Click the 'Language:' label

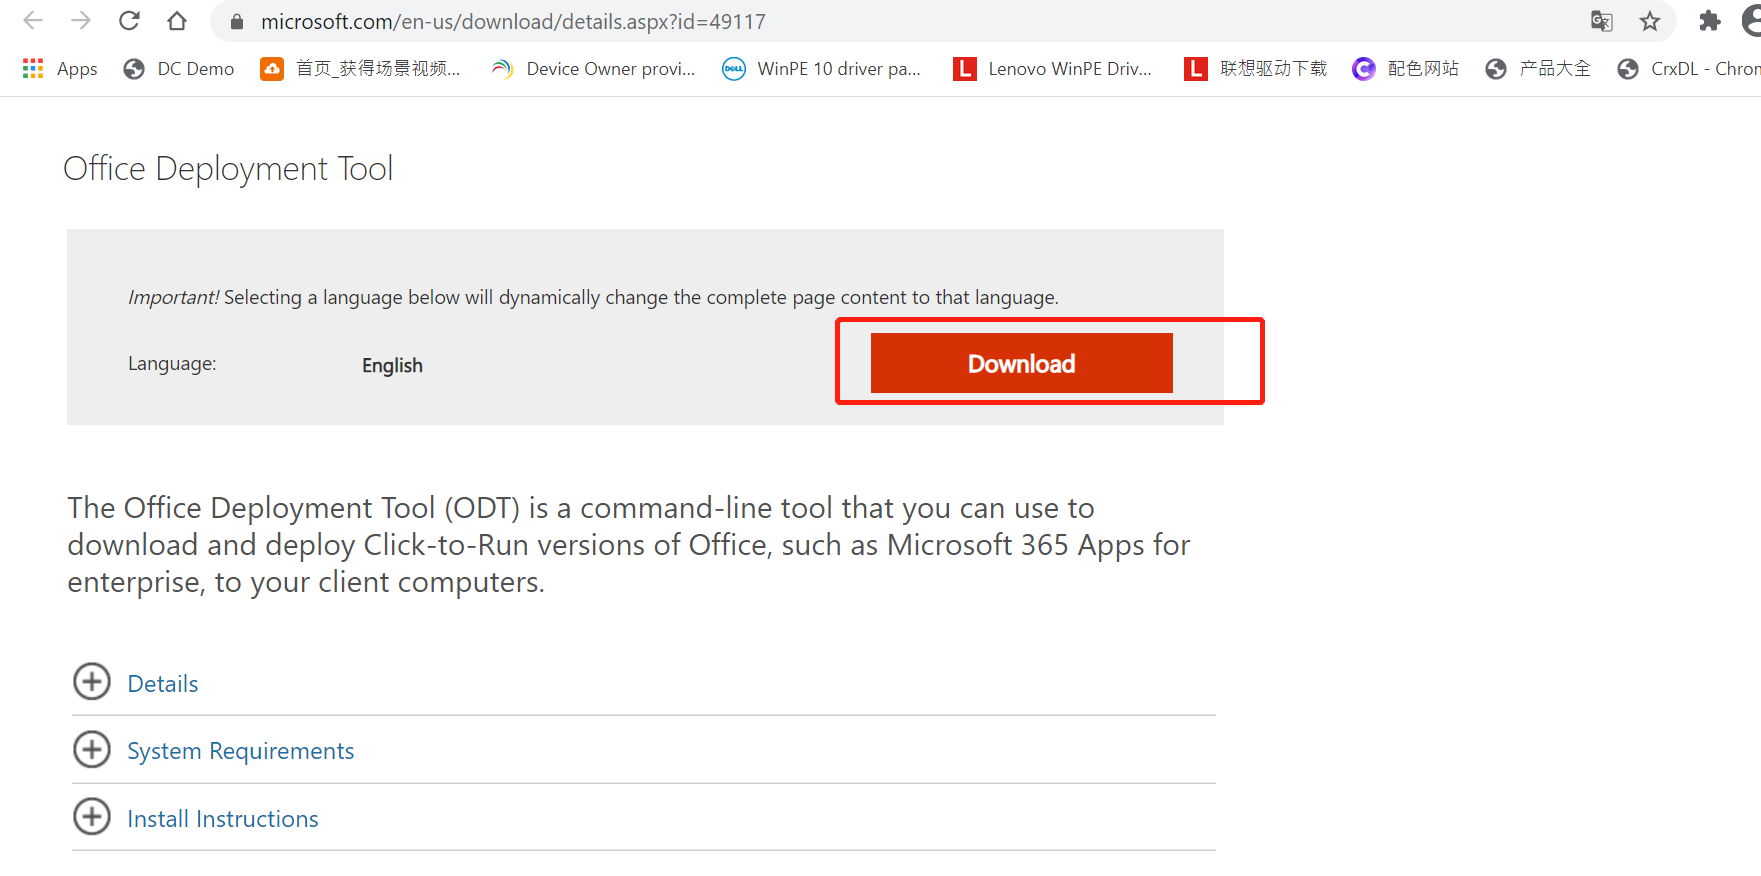click(x=172, y=364)
